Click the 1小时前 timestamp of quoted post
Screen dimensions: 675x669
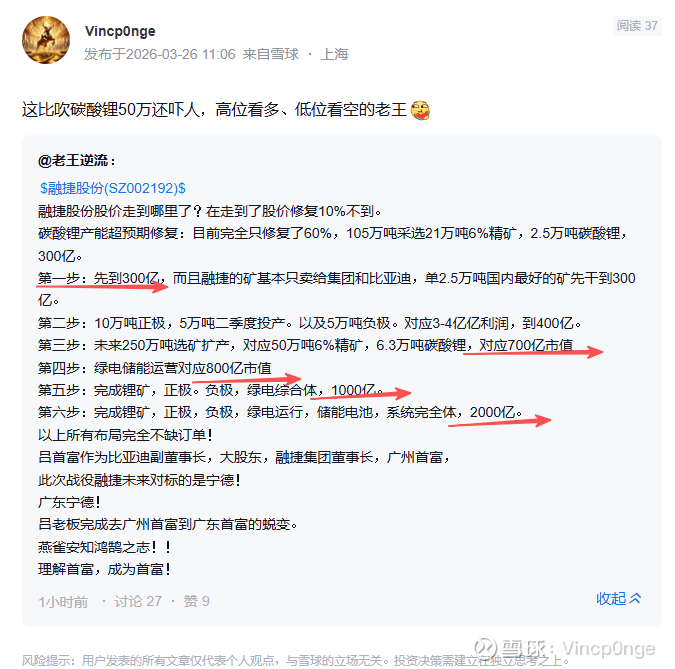coord(63,601)
